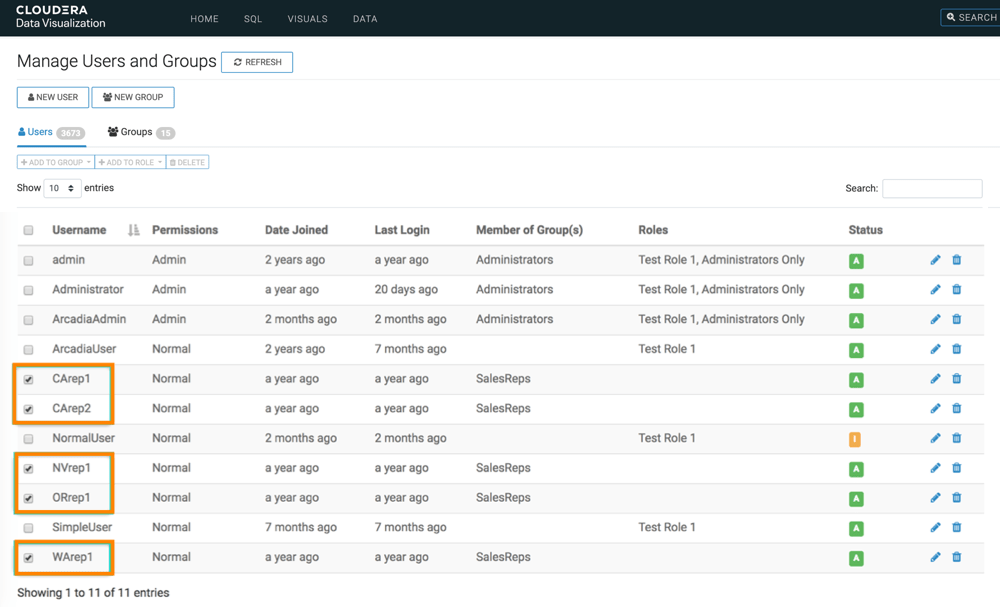Image resolution: width=1000 pixels, height=607 pixels.
Task: Click the REFRESH button
Action: click(x=256, y=62)
